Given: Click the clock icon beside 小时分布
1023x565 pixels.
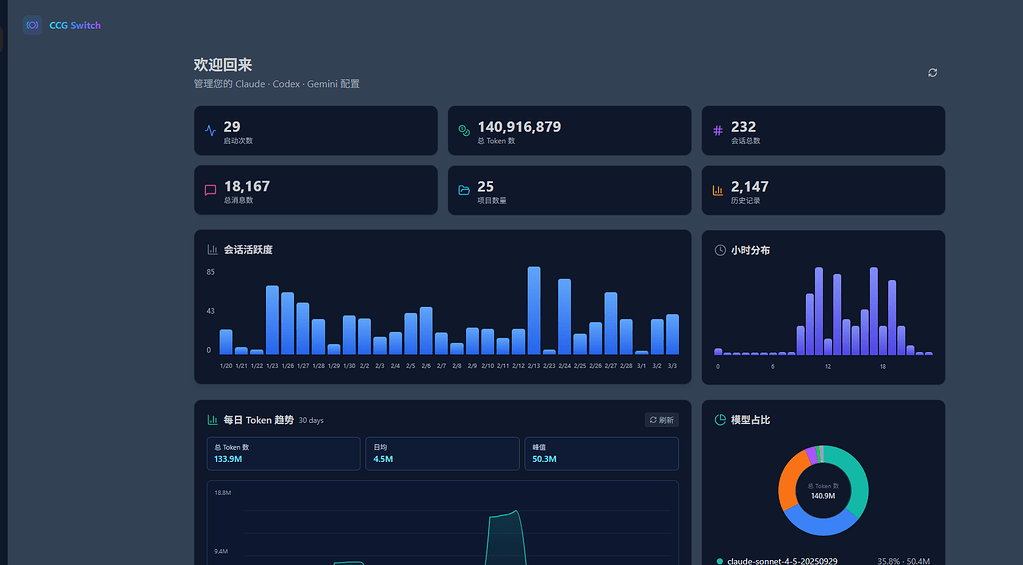Looking at the screenshot, I should (x=720, y=250).
